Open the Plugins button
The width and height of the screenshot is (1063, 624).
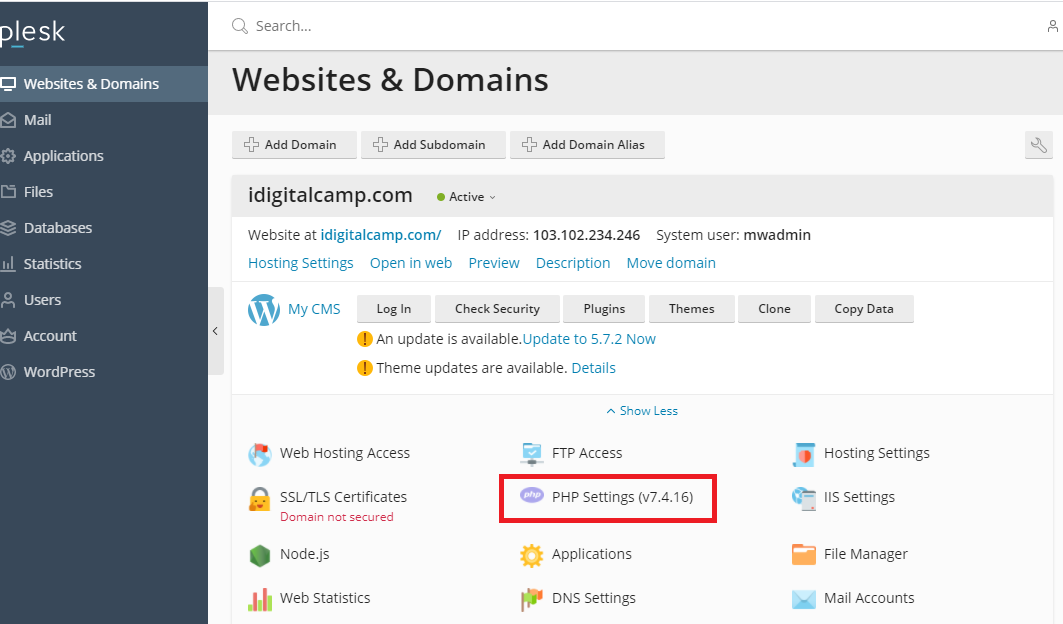coord(604,309)
